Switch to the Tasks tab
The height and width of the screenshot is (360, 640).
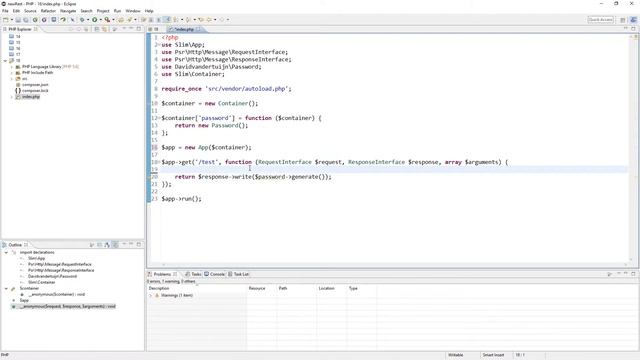[193, 274]
